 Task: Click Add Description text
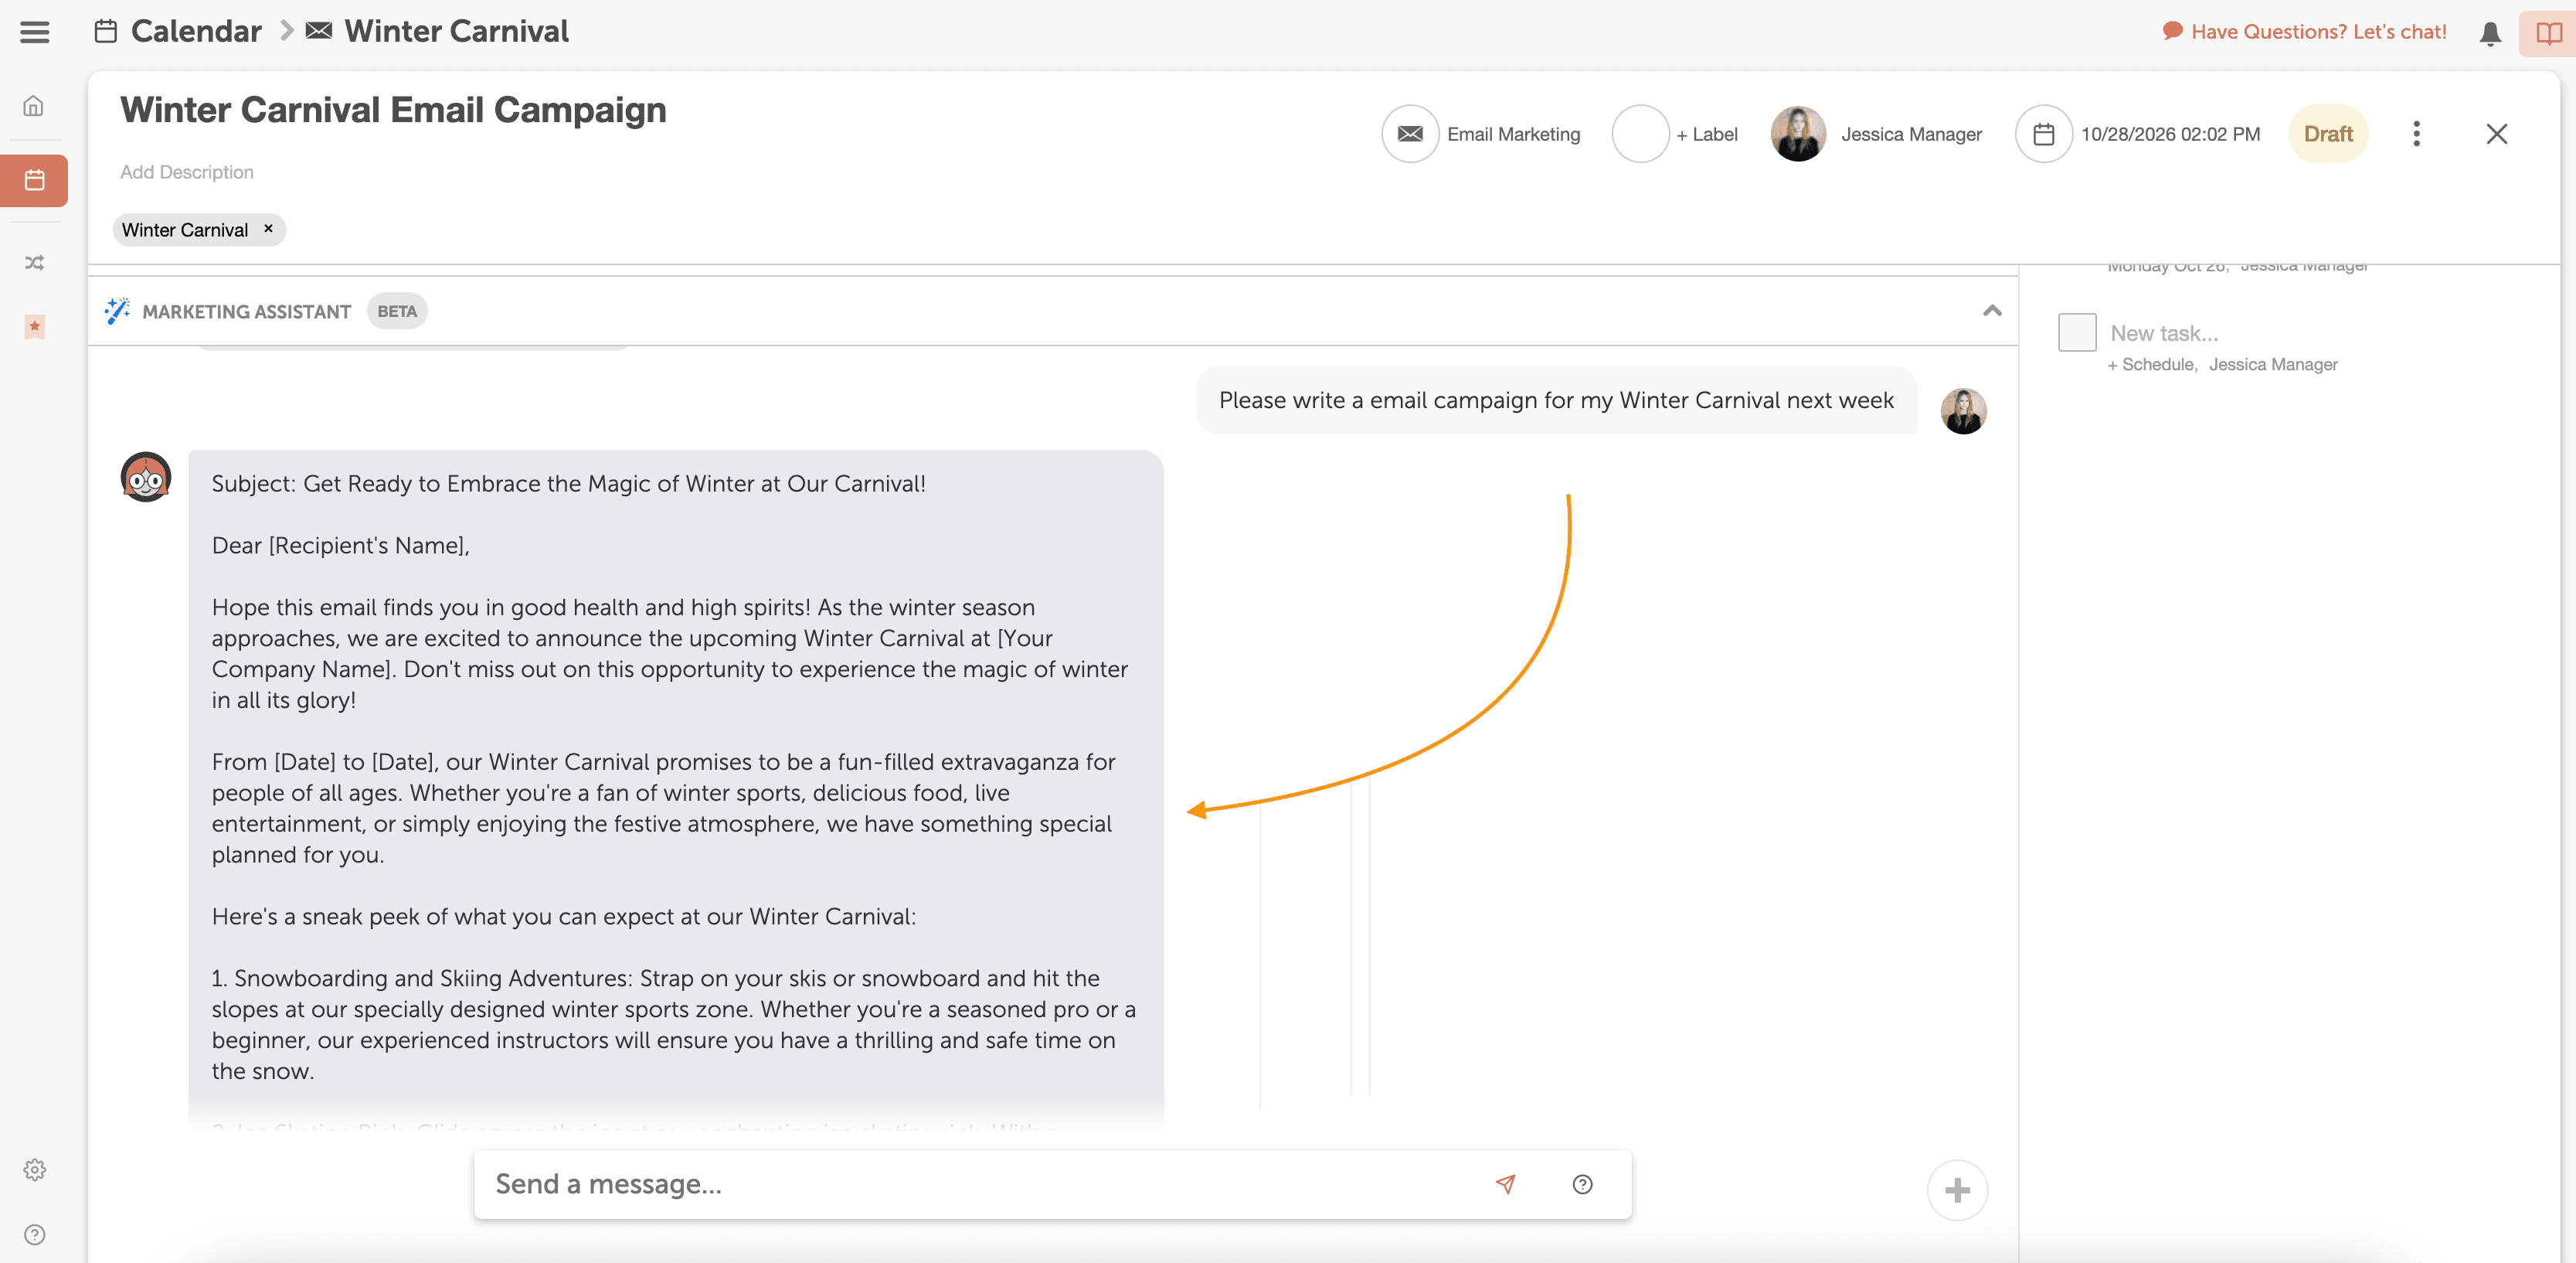pyautogui.click(x=187, y=172)
